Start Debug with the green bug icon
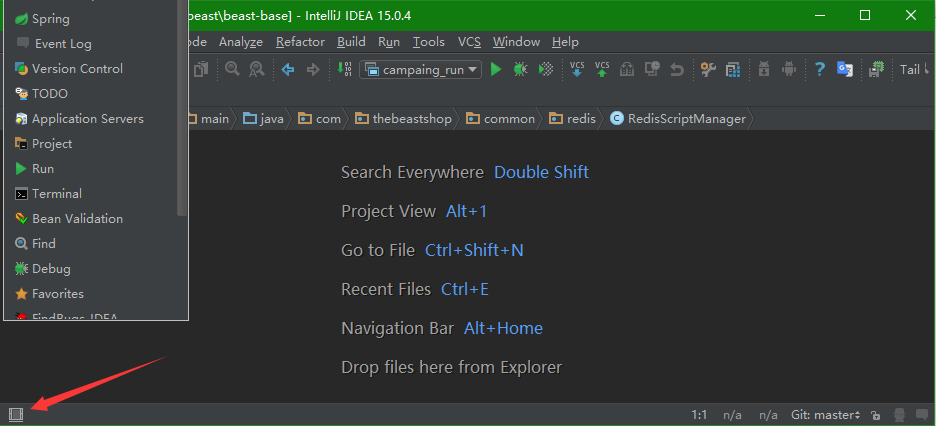936x426 pixels. coord(521,69)
